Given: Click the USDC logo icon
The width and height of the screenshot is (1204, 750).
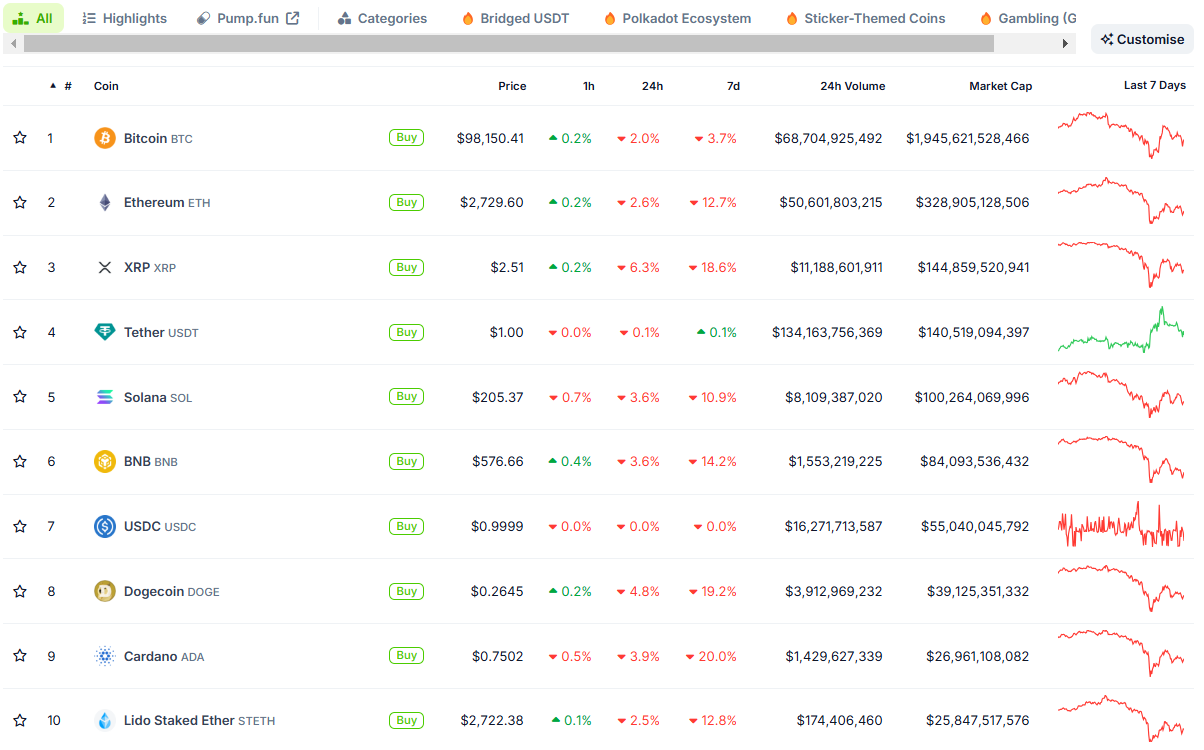Looking at the screenshot, I should tap(105, 526).
